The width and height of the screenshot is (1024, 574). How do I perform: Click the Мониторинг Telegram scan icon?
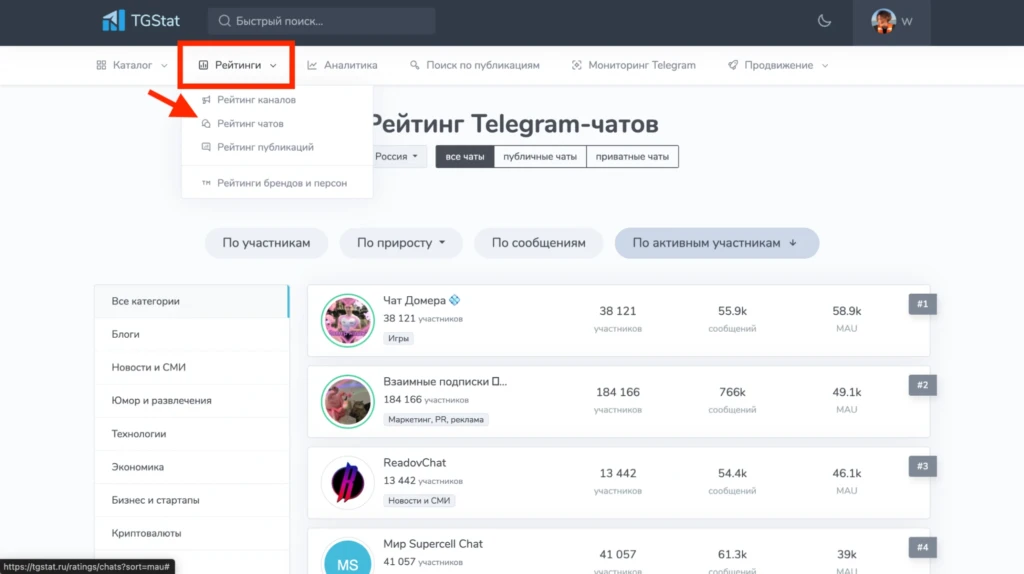[x=577, y=65]
